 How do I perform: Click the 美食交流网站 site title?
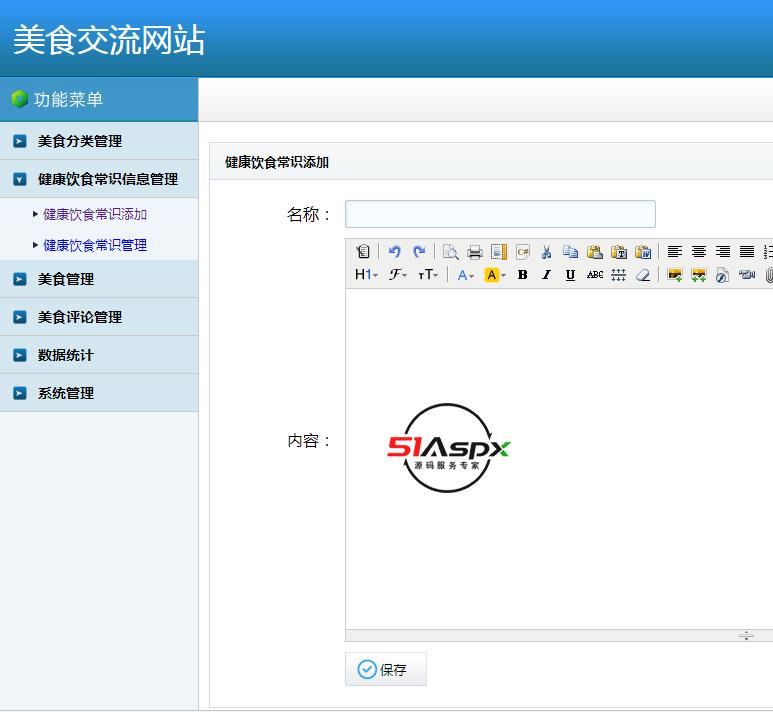pos(109,40)
